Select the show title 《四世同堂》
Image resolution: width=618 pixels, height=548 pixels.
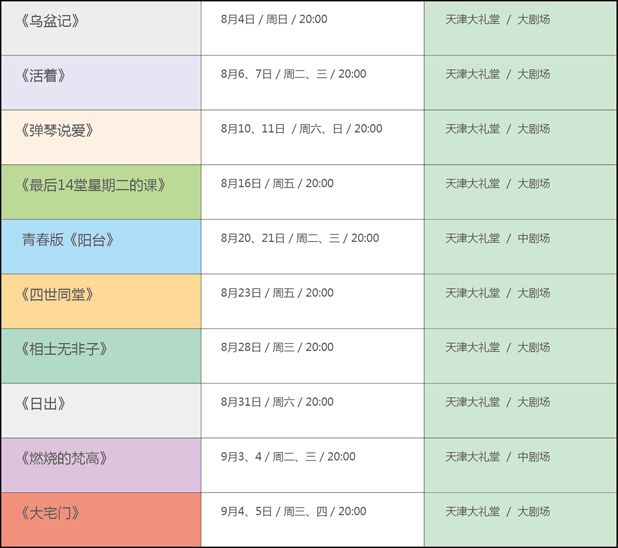pyautogui.click(x=57, y=294)
